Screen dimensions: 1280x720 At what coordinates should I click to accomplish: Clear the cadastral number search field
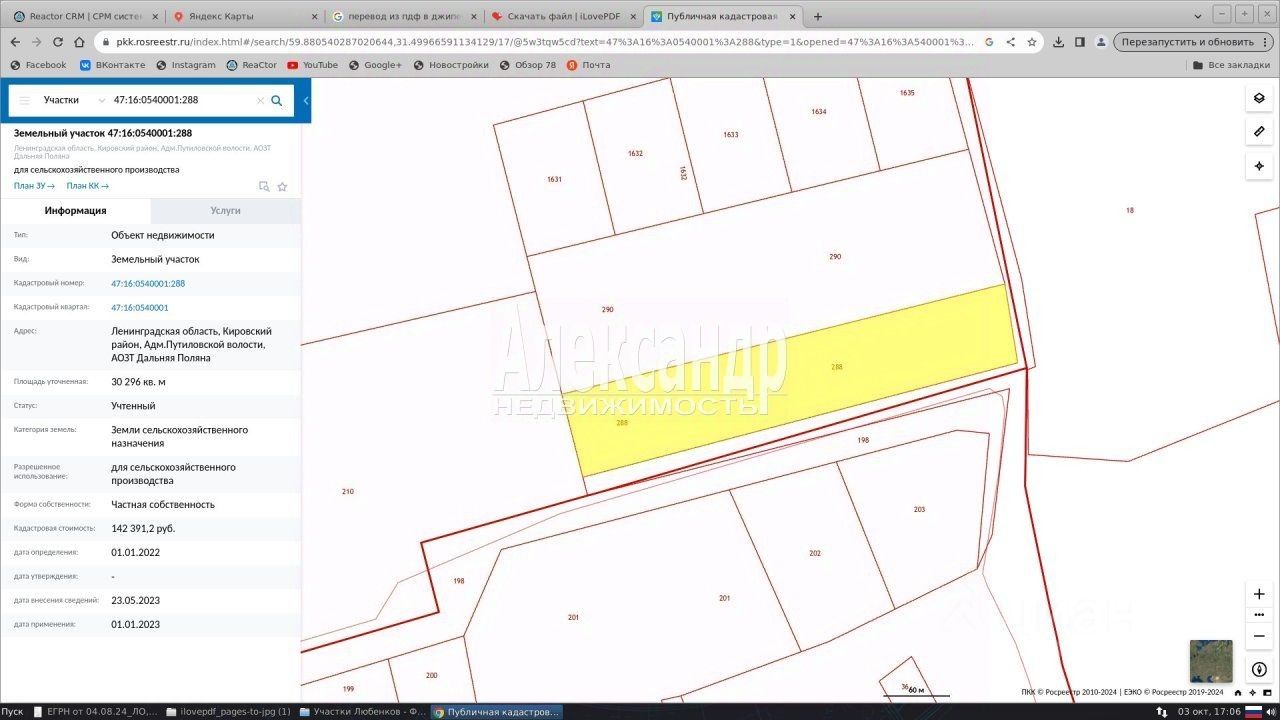[x=260, y=100]
